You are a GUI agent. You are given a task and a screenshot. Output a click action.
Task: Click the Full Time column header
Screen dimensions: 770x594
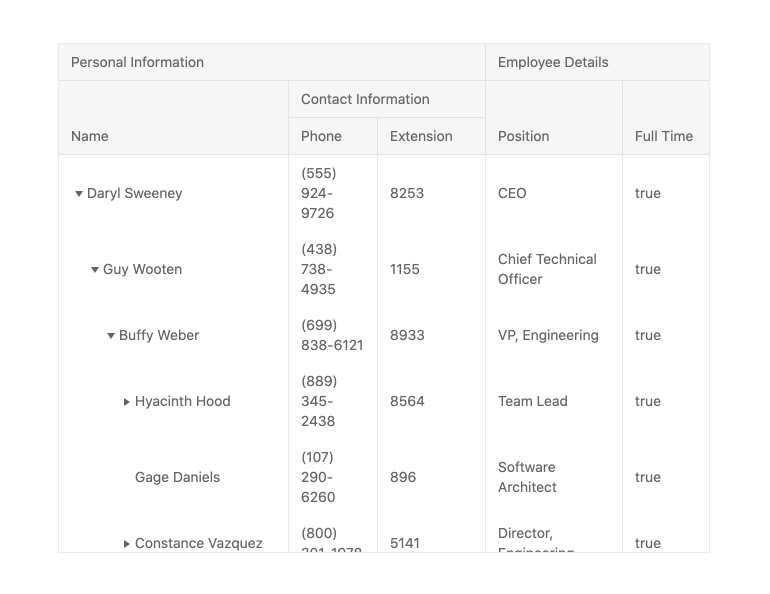663,136
